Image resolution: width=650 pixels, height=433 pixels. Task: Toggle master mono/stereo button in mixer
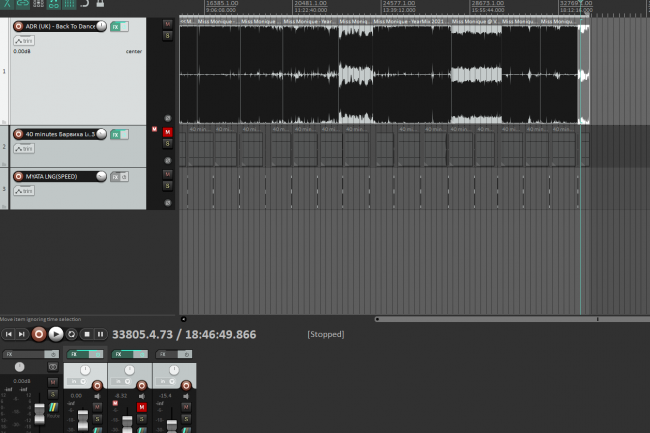(53, 367)
